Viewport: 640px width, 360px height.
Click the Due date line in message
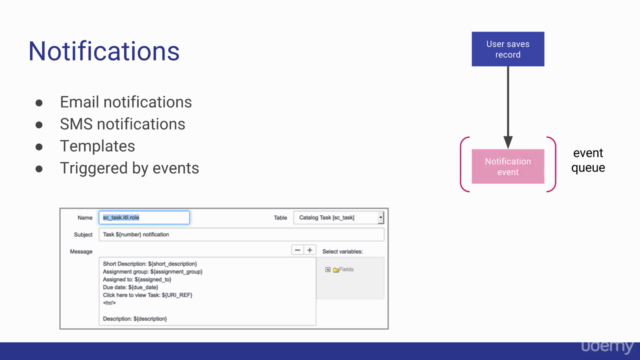pyautogui.click(x=130, y=287)
